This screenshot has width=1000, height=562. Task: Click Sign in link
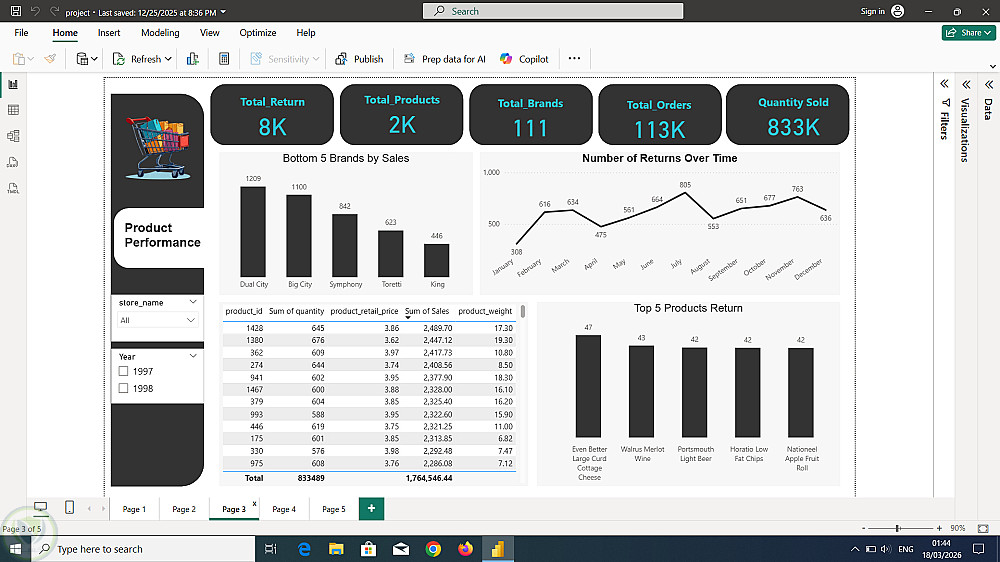872,11
